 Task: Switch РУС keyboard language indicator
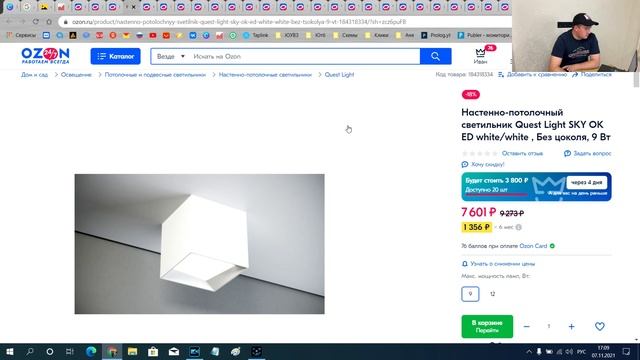(582, 351)
